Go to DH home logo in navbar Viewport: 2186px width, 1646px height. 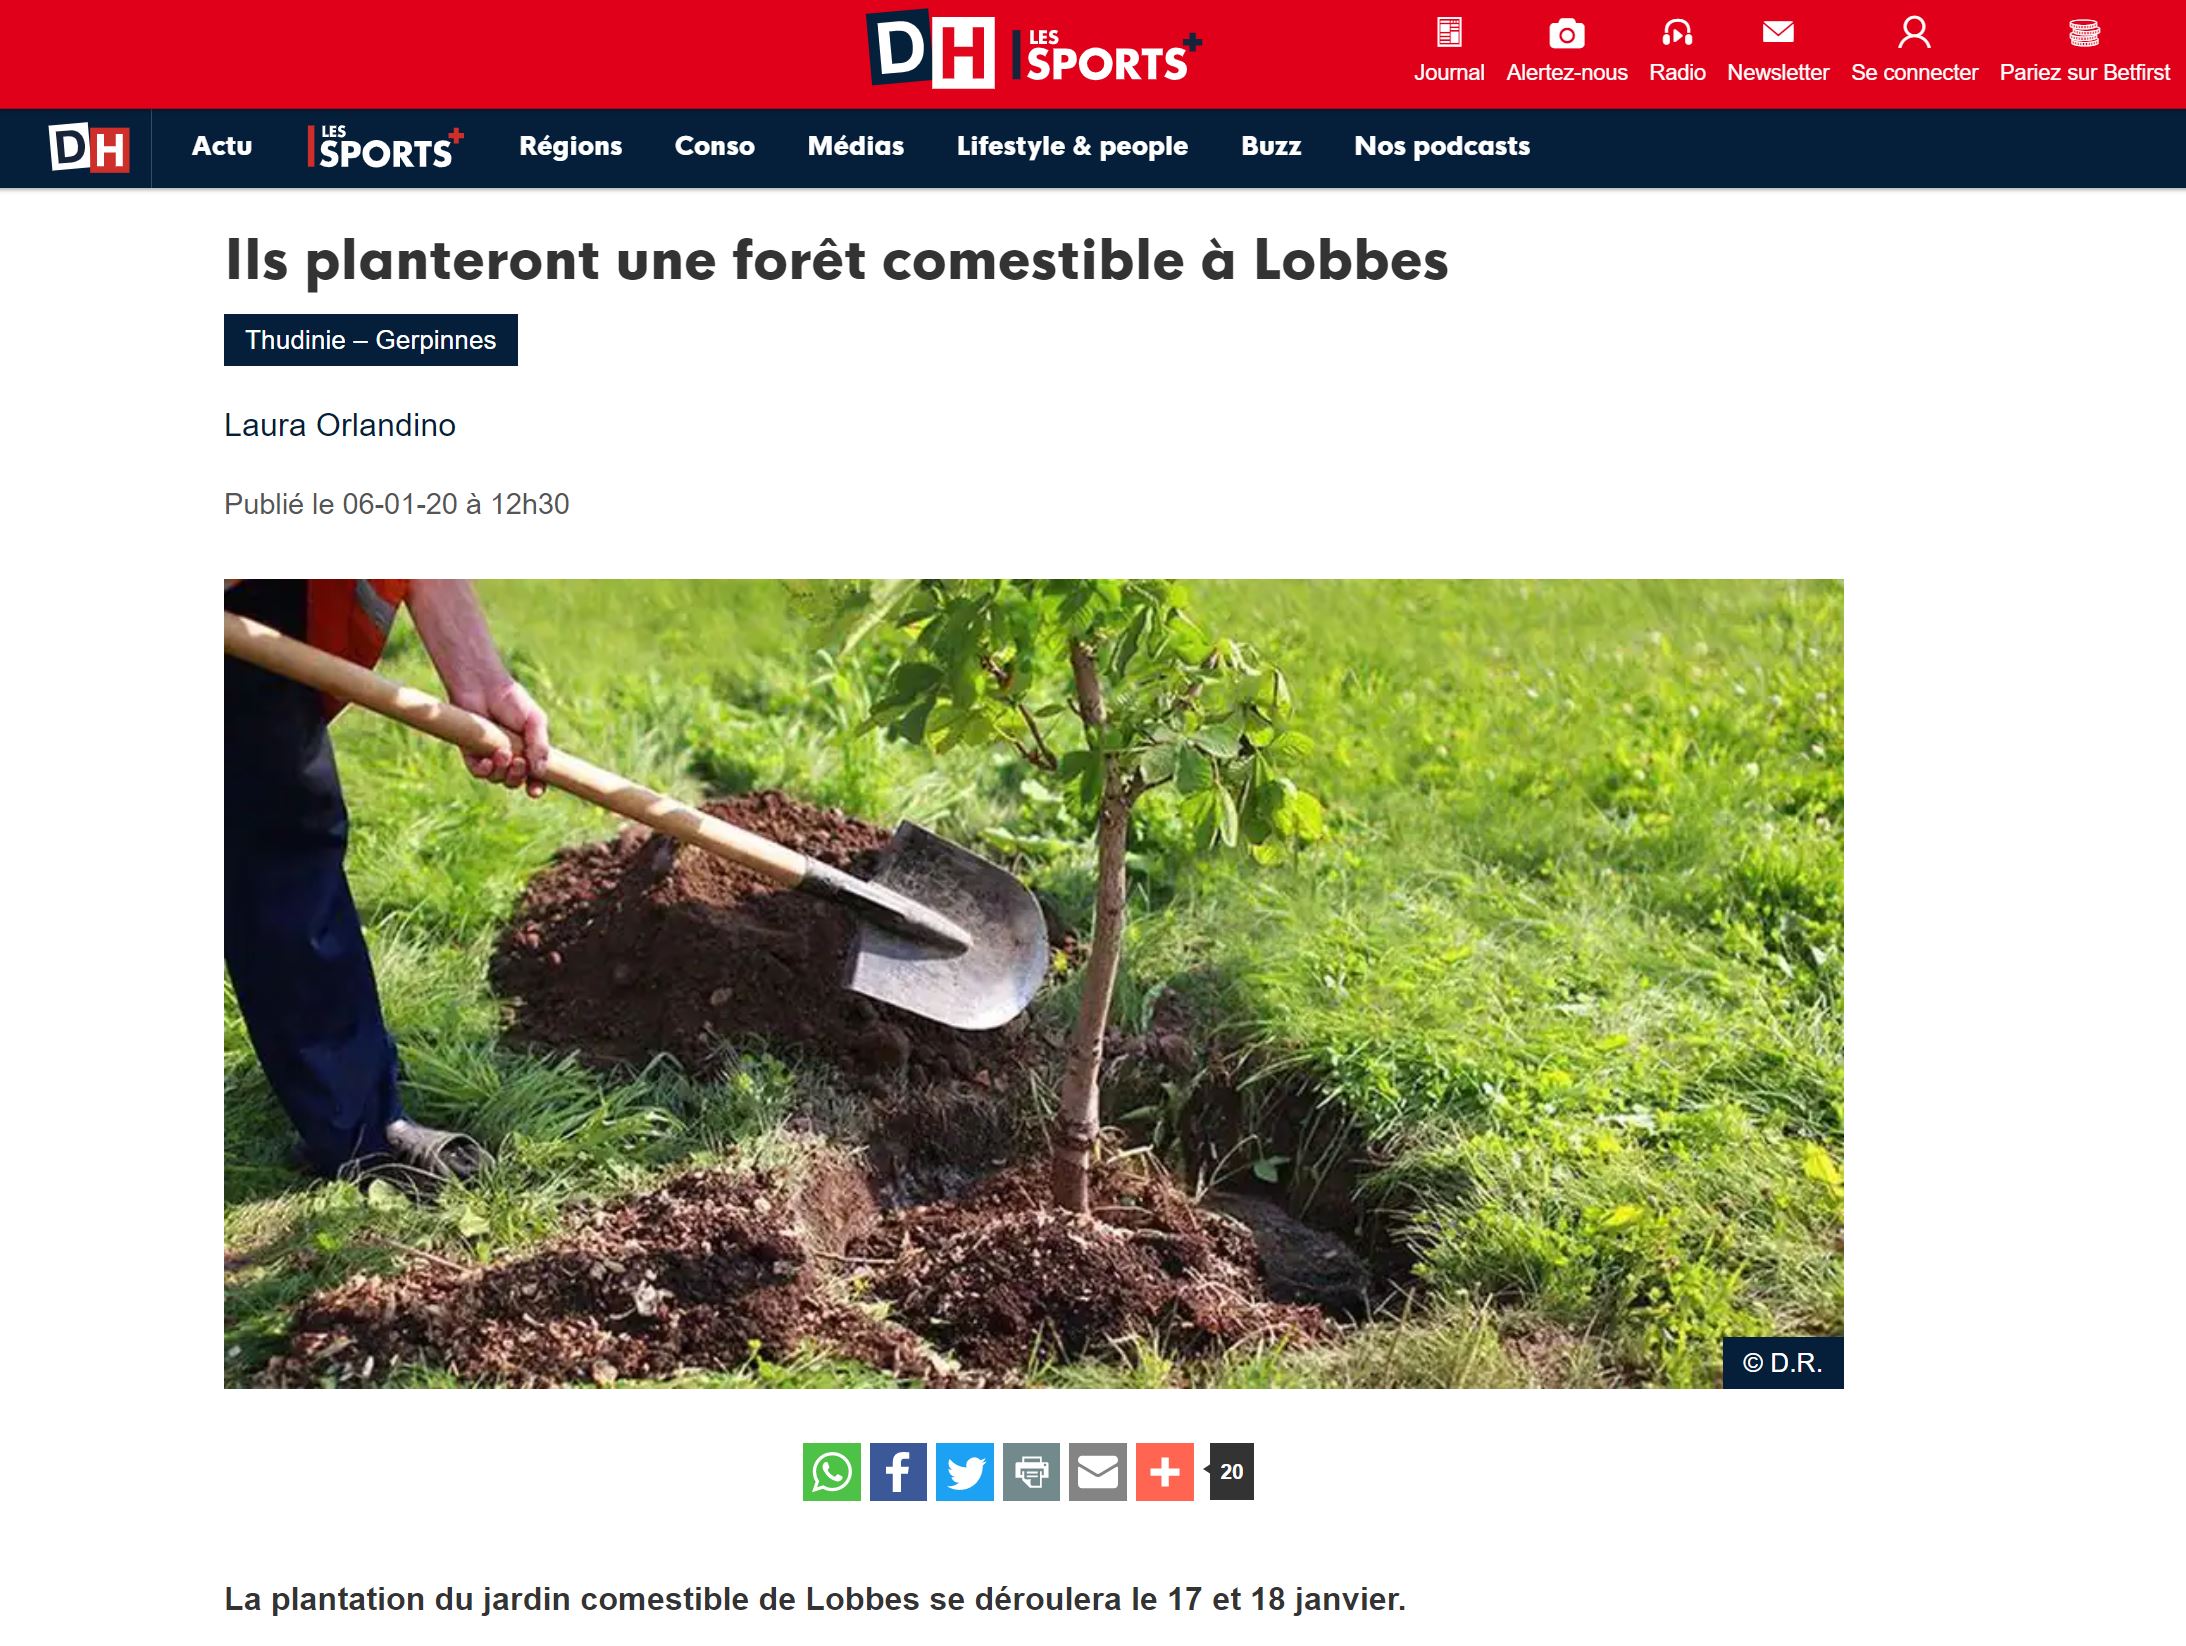(x=89, y=148)
